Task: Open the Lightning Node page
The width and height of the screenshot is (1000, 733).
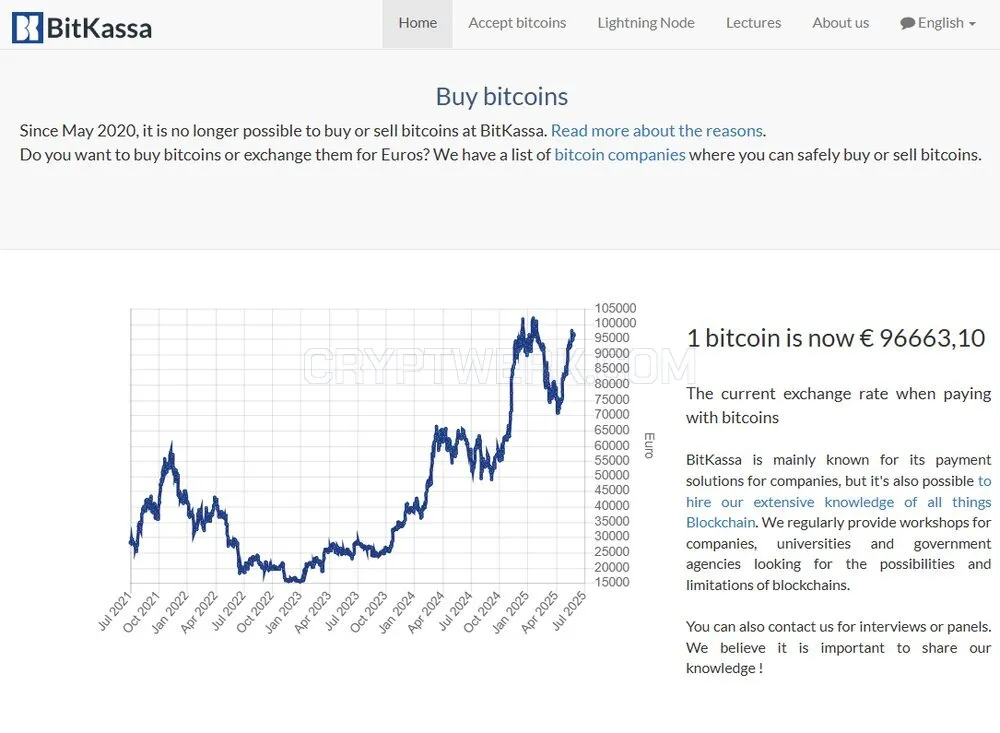Action: 646,24
